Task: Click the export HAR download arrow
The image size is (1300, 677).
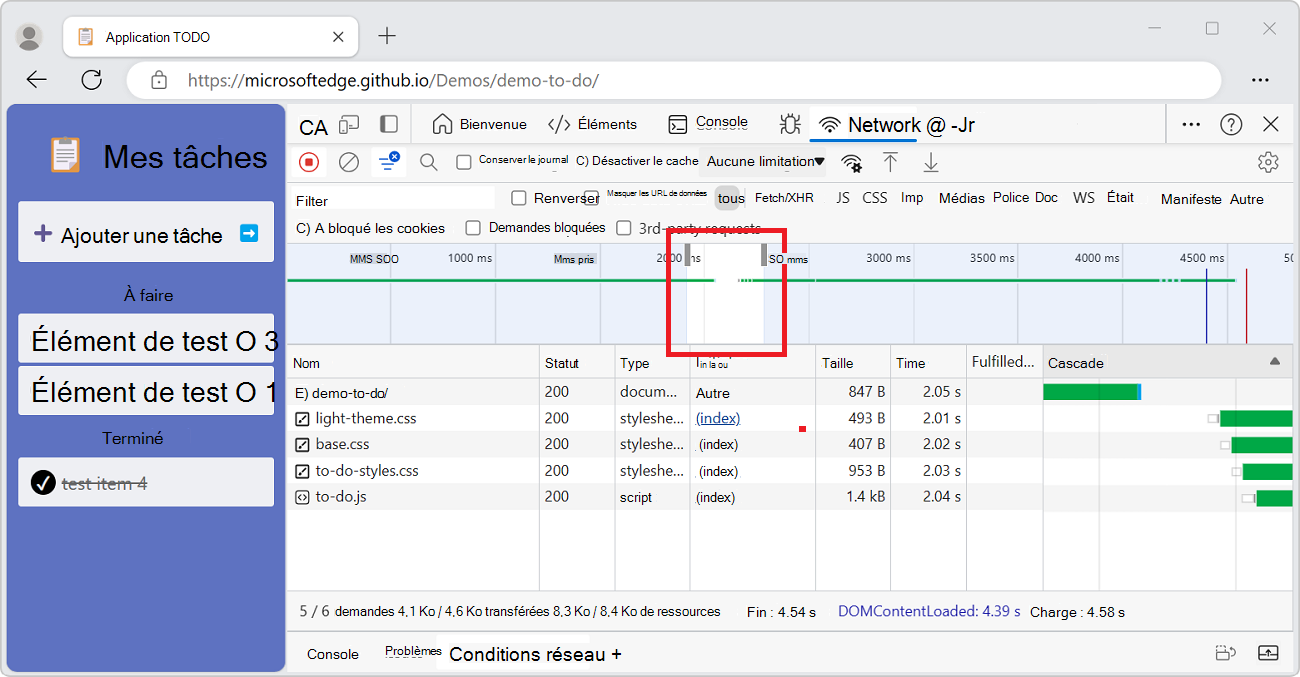Action: (931, 162)
